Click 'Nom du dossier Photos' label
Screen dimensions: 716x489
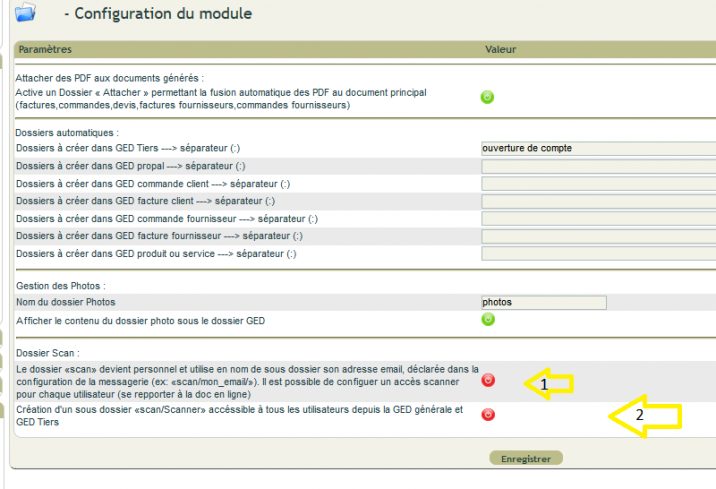66,302
